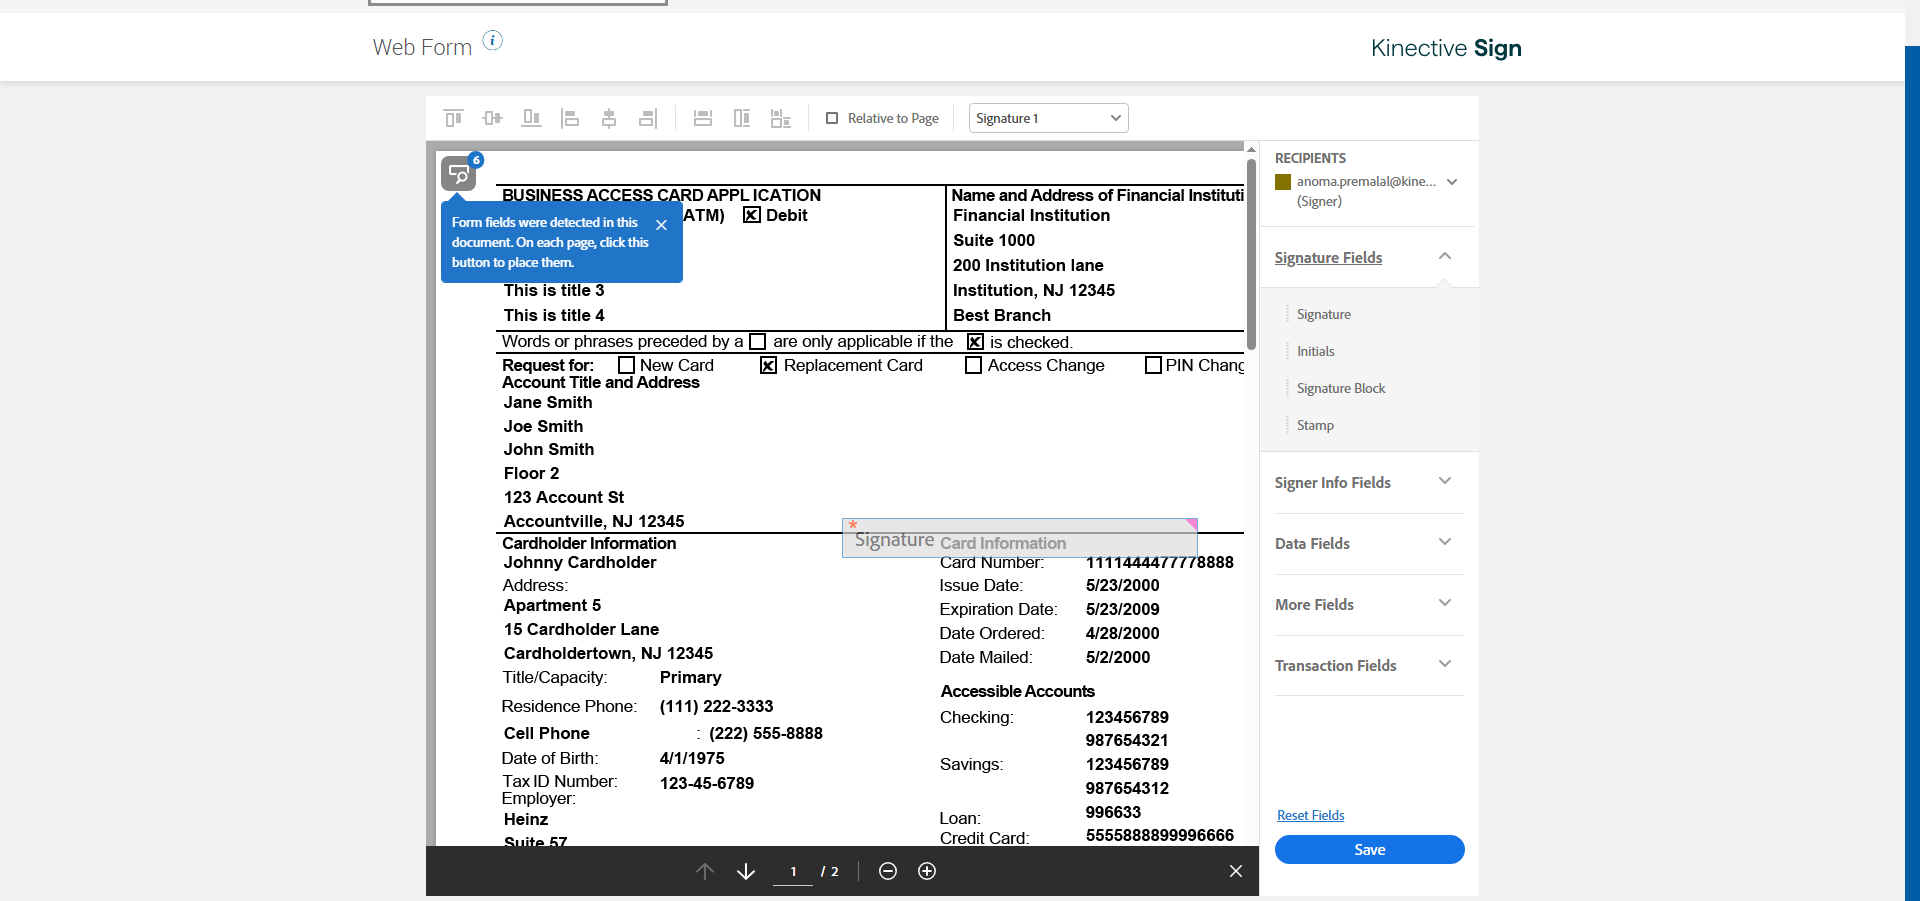
Task: Enable the Relative to Page checkbox
Action: 832,118
